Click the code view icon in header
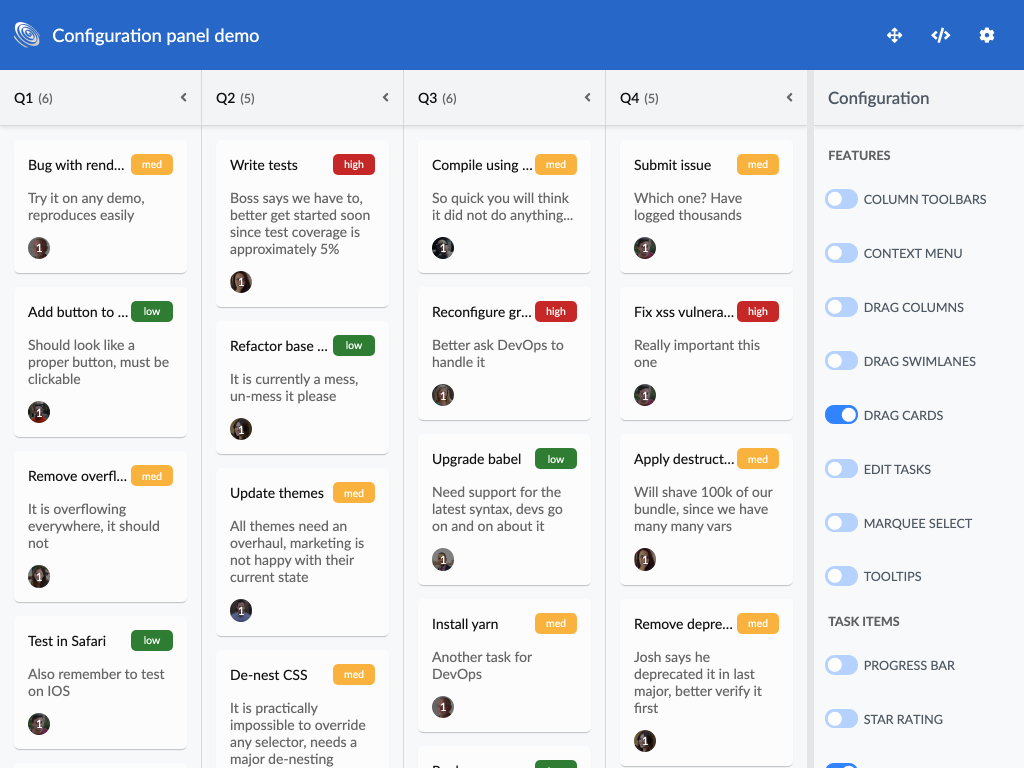Viewport: 1024px width, 768px height. click(x=940, y=35)
